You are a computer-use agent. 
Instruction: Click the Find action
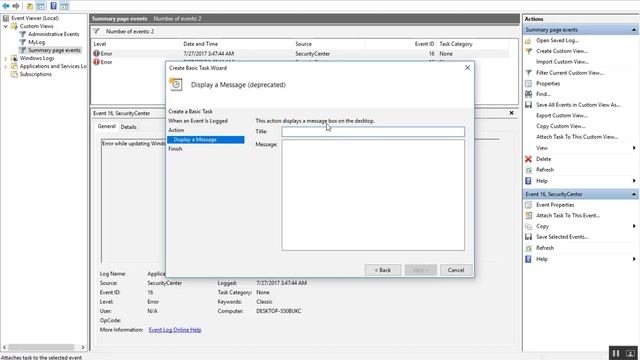(x=543, y=94)
